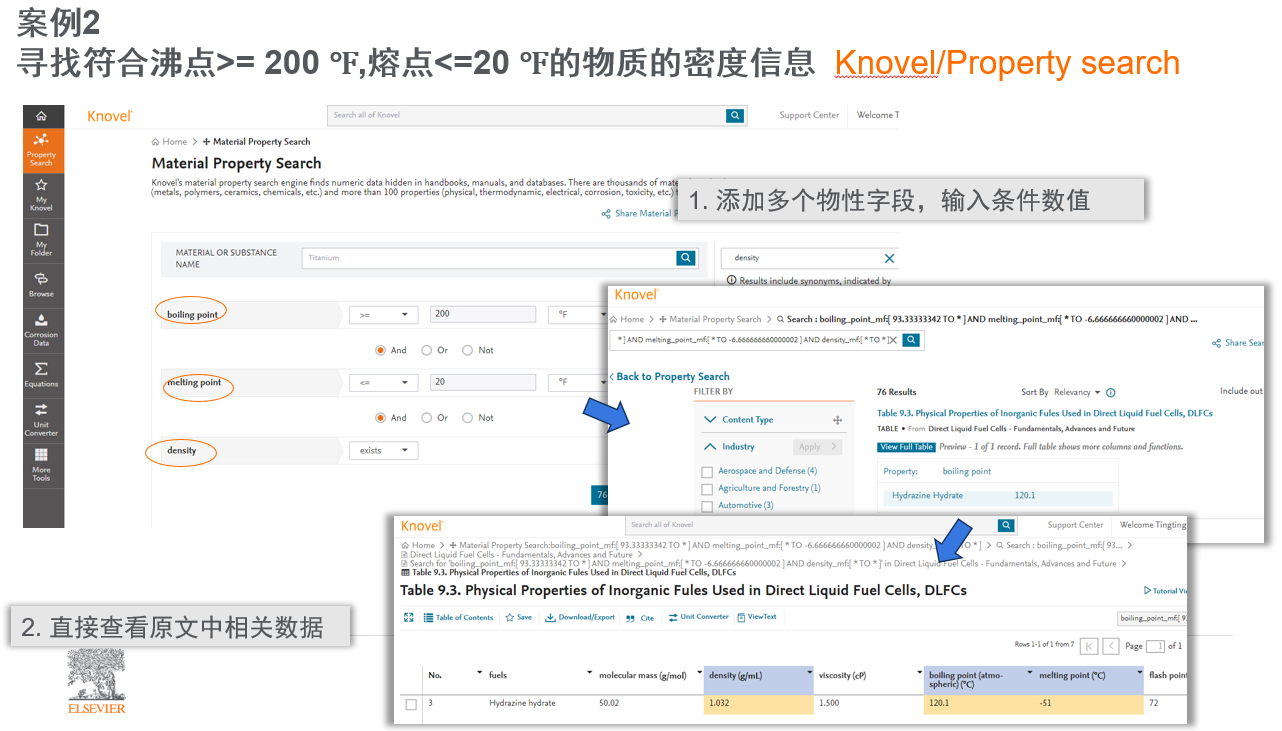Click the Apply button next to Industry
1282x731 pixels.
(x=818, y=447)
